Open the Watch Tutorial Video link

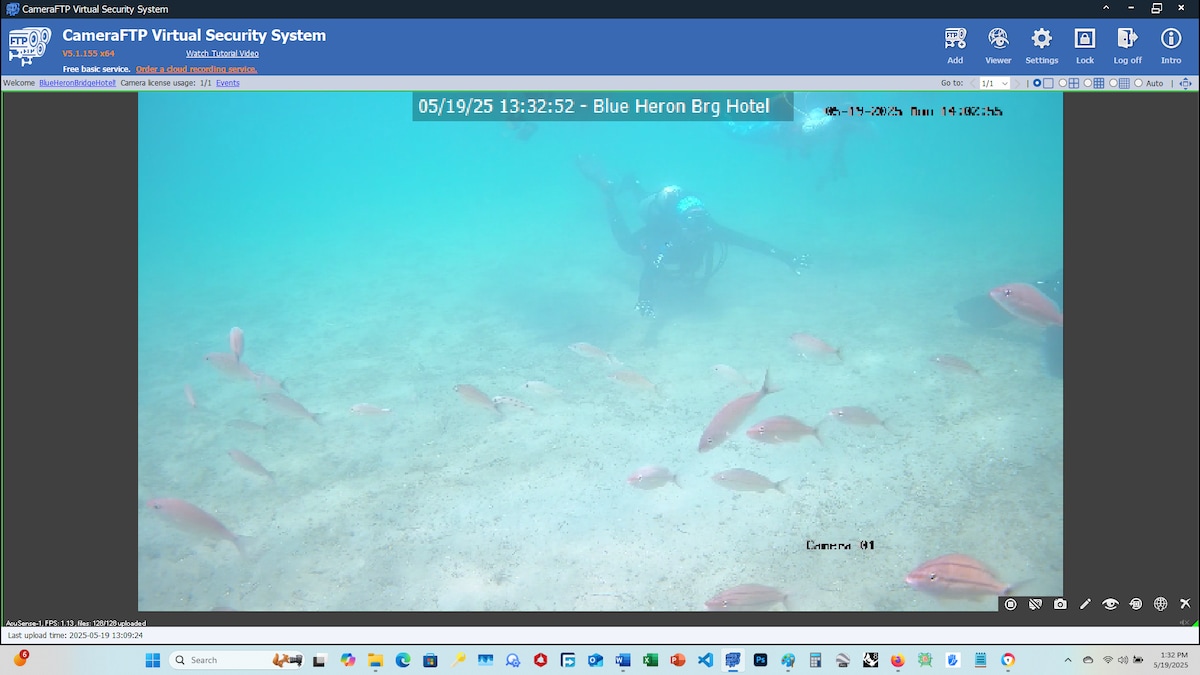point(222,53)
